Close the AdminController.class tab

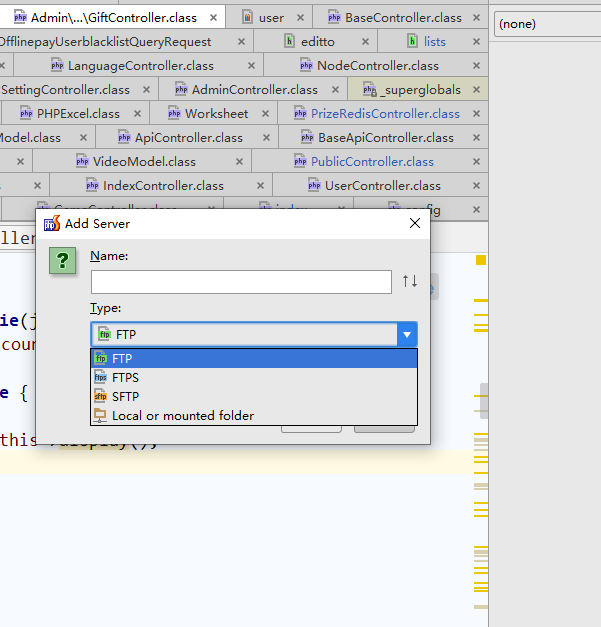[x=335, y=90]
